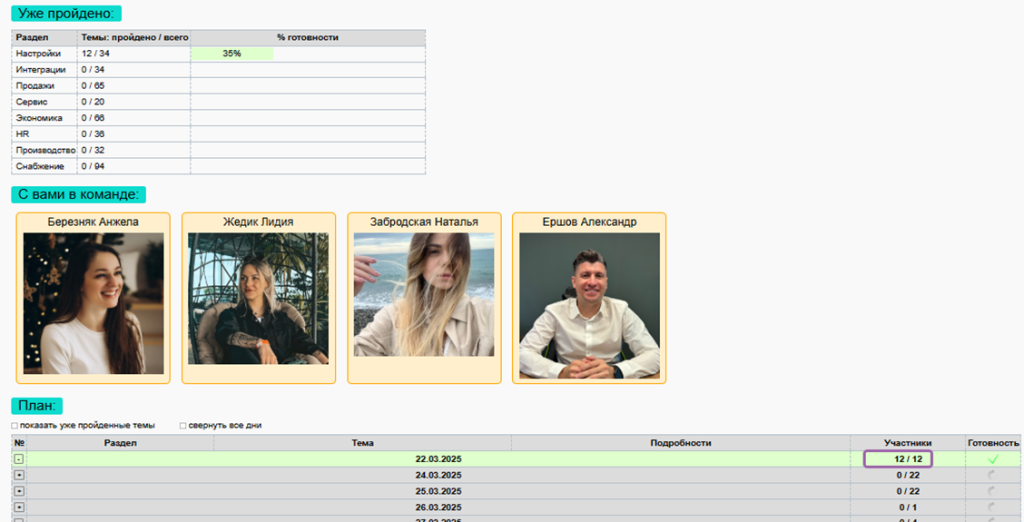Expand the 24.03.2025 day row
Viewport: 1024px width, 522px height.
pyautogui.click(x=19, y=475)
